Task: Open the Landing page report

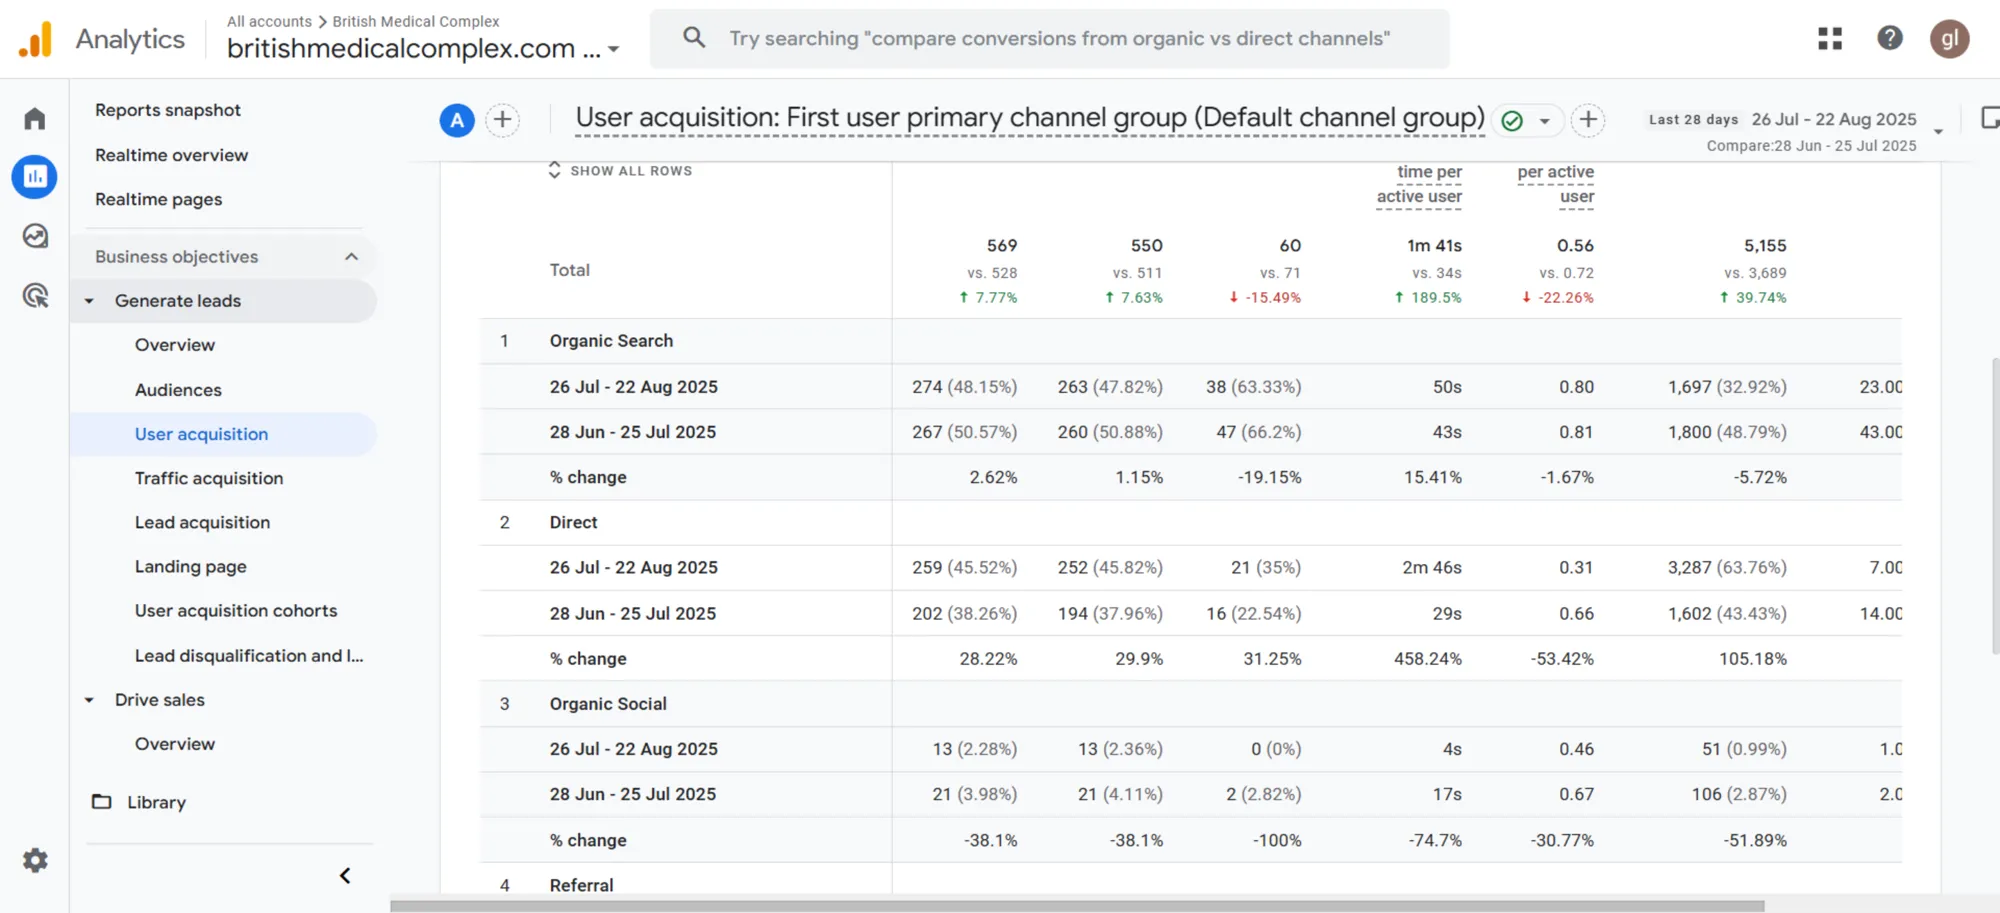Action: (x=190, y=566)
